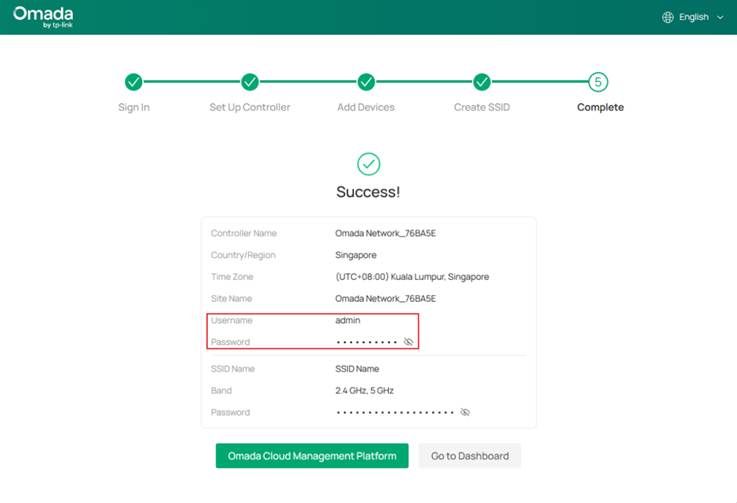The width and height of the screenshot is (737, 503).
Task: Click the step 5 Complete circle
Action: [x=599, y=82]
